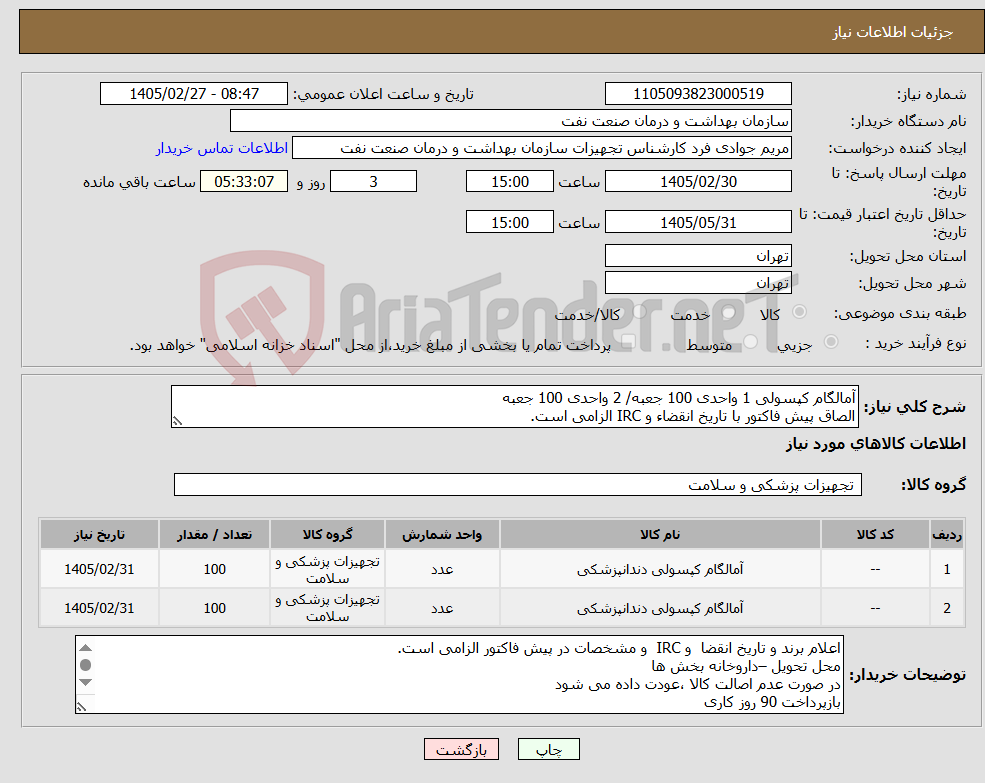Click price validity date 1405/05/31

tap(698, 222)
